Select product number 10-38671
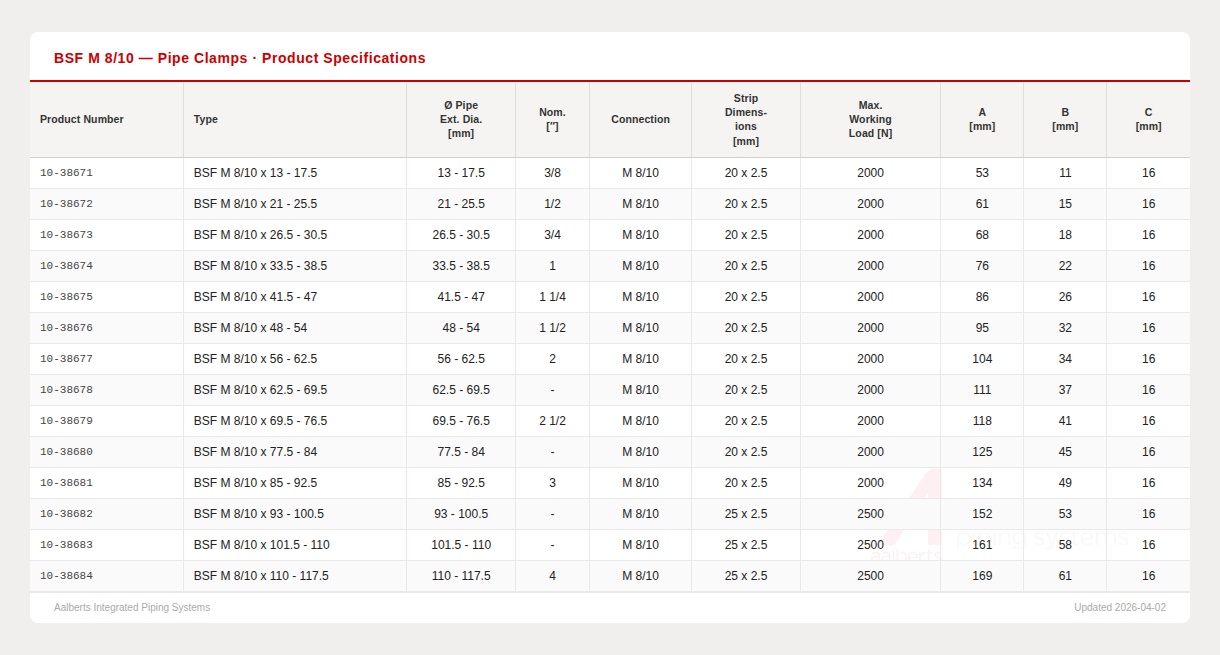This screenshot has height=655, width=1220. pyautogui.click(x=66, y=173)
